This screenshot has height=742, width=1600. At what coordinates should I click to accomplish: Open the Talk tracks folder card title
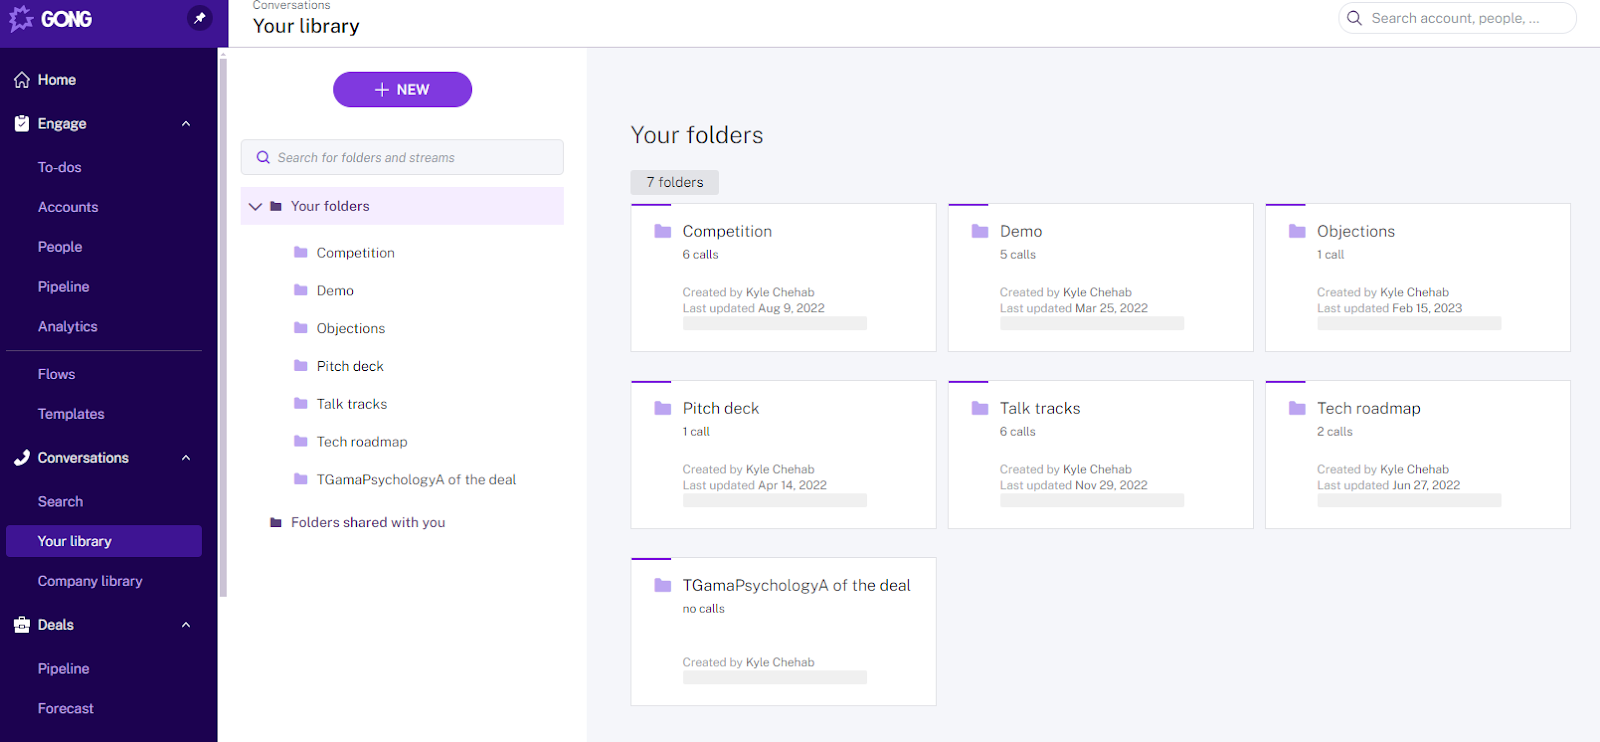pyautogui.click(x=1040, y=408)
